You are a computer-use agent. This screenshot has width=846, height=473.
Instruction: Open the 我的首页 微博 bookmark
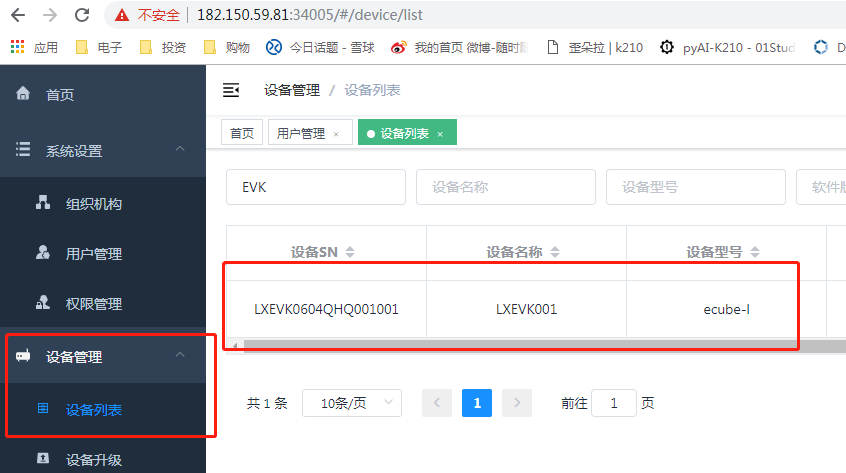[459, 47]
